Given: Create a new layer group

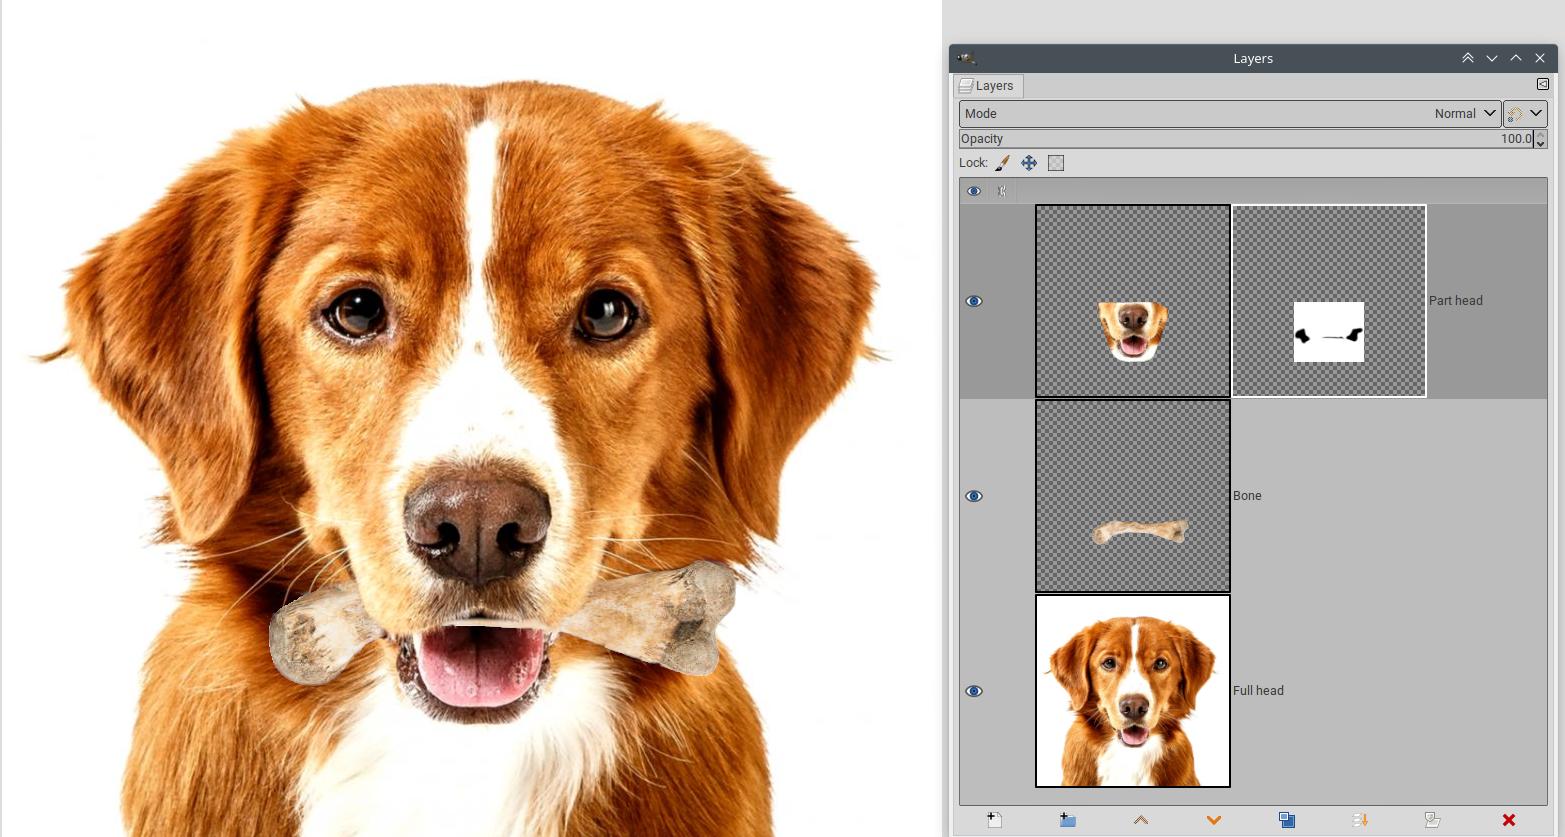Looking at the screenshot, I should coord(1067,820).
